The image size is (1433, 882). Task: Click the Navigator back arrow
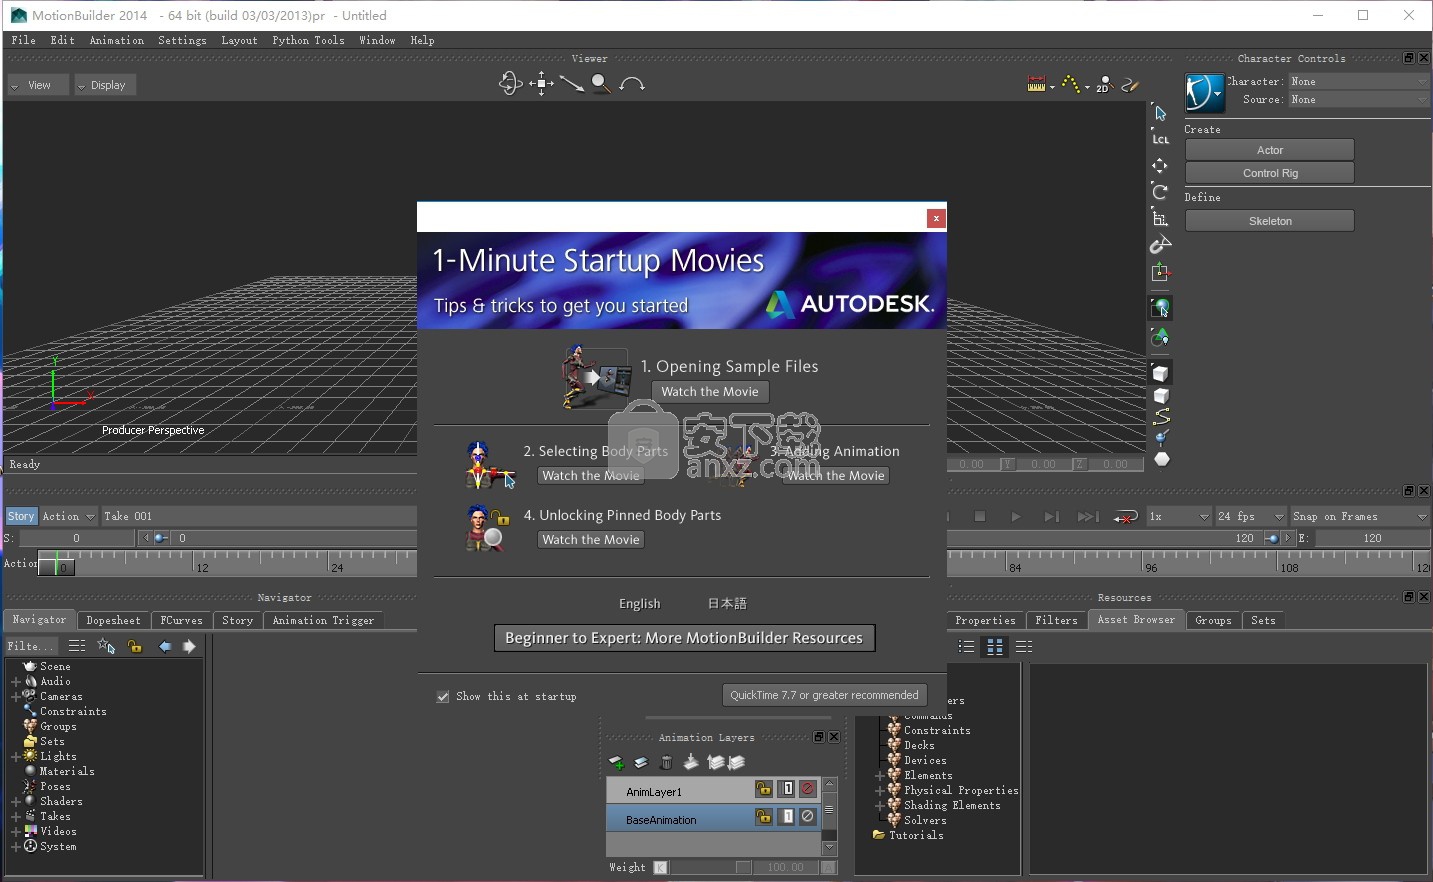click(x=165, y=647)
